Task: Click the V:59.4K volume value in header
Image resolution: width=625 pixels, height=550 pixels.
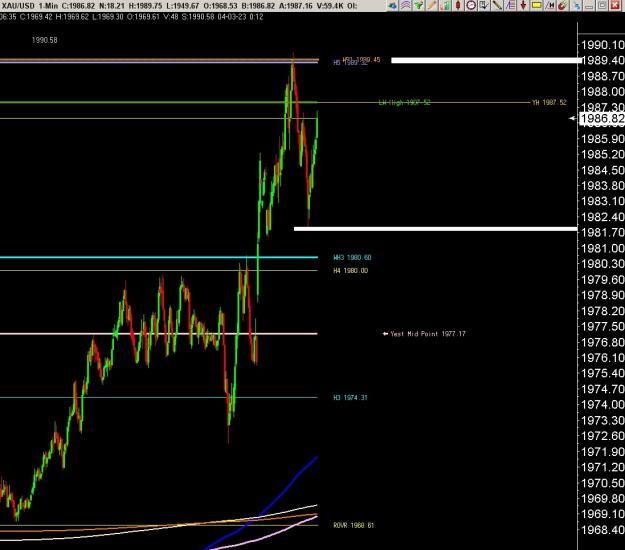Action: tap(328, 6)
